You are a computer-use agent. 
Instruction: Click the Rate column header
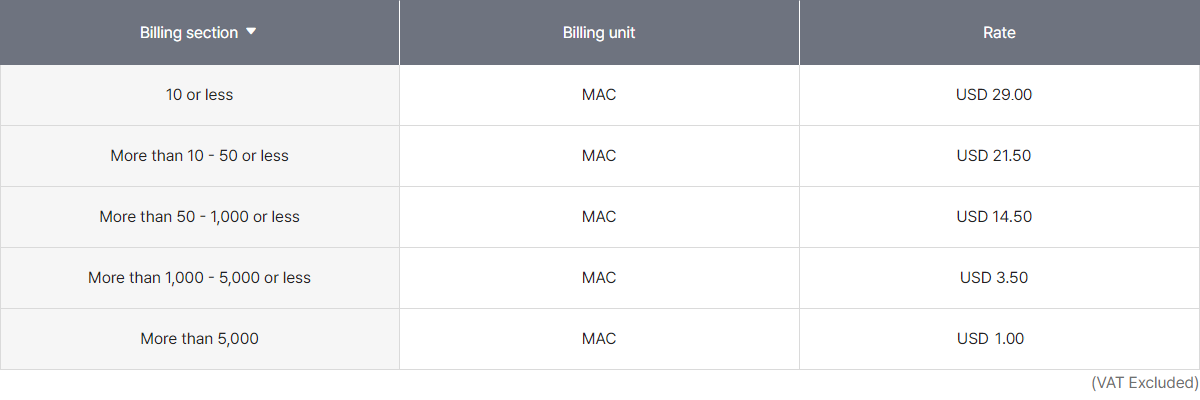(999, 33)
